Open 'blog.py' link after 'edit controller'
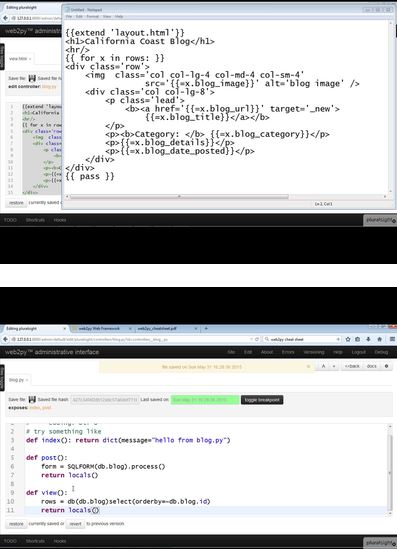The height and width of the screenshot is (549, 397). pos(49,86)
